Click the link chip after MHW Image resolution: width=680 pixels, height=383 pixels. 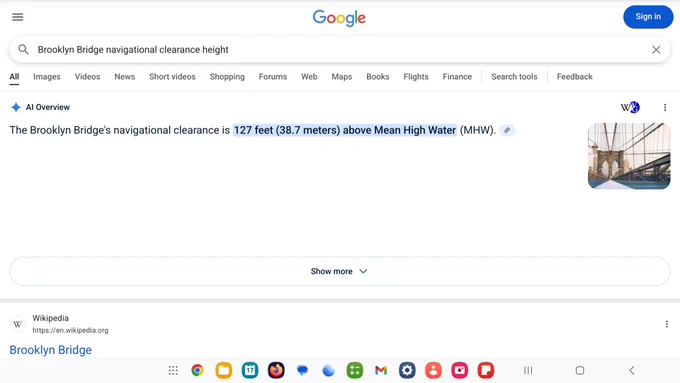507,130
